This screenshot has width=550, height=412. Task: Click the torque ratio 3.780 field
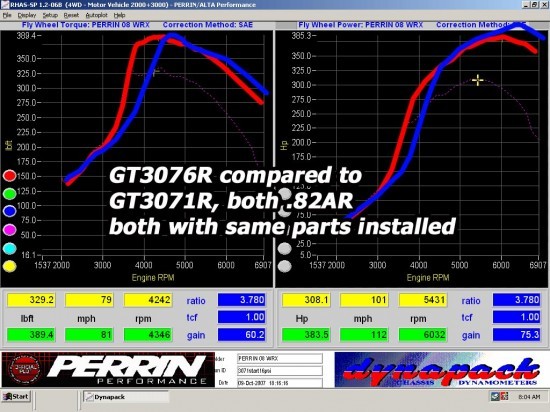(241, 300)
